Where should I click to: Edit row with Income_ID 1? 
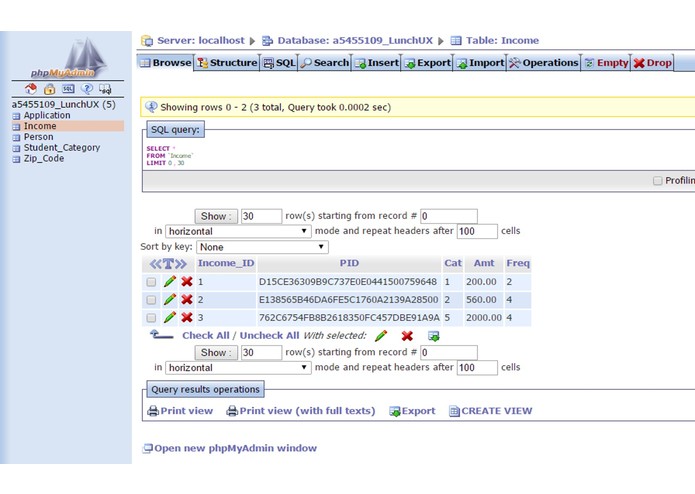coord(169,282)
